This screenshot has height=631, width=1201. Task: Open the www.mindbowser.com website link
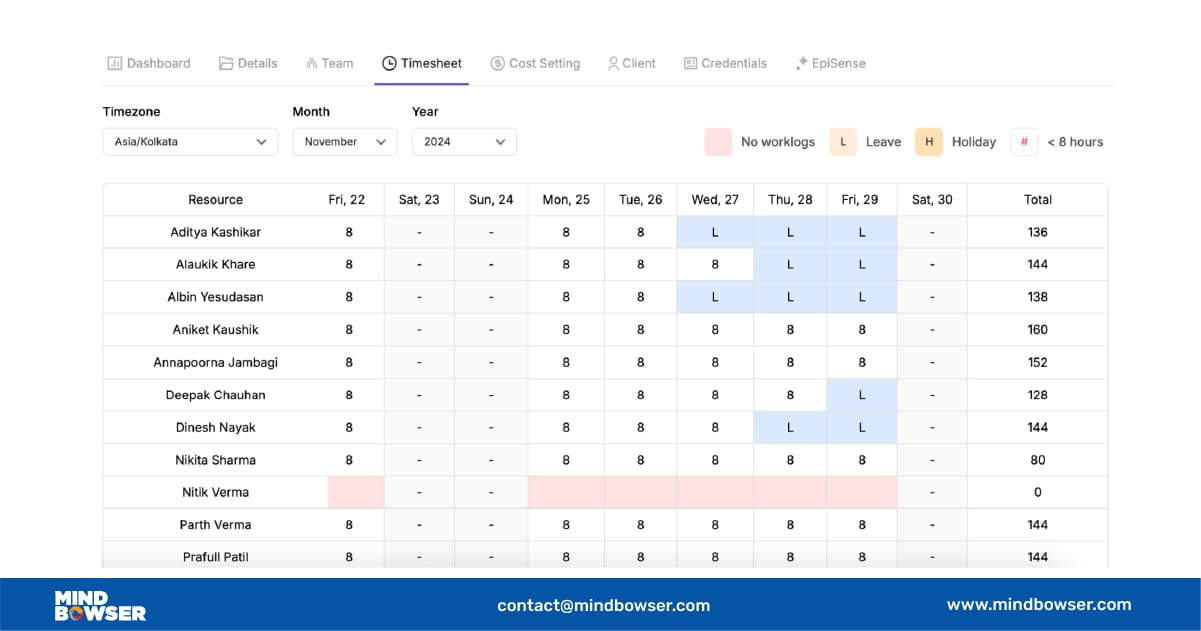(1037, 604)
